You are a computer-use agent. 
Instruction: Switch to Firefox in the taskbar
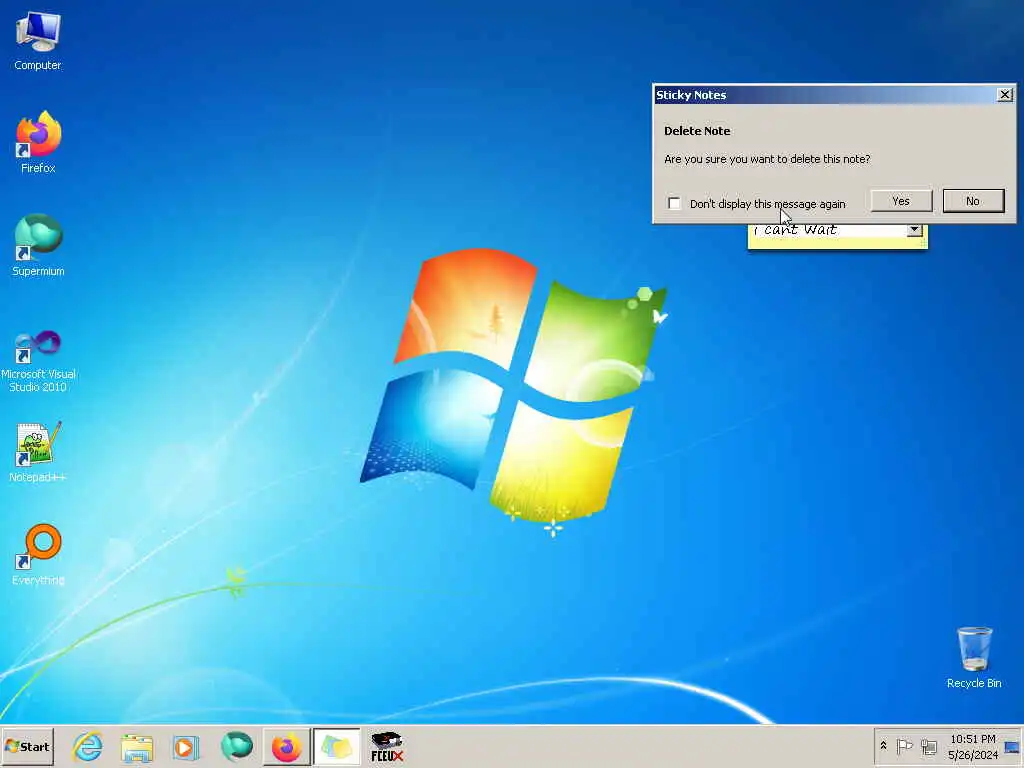click(x=287, y=746)
